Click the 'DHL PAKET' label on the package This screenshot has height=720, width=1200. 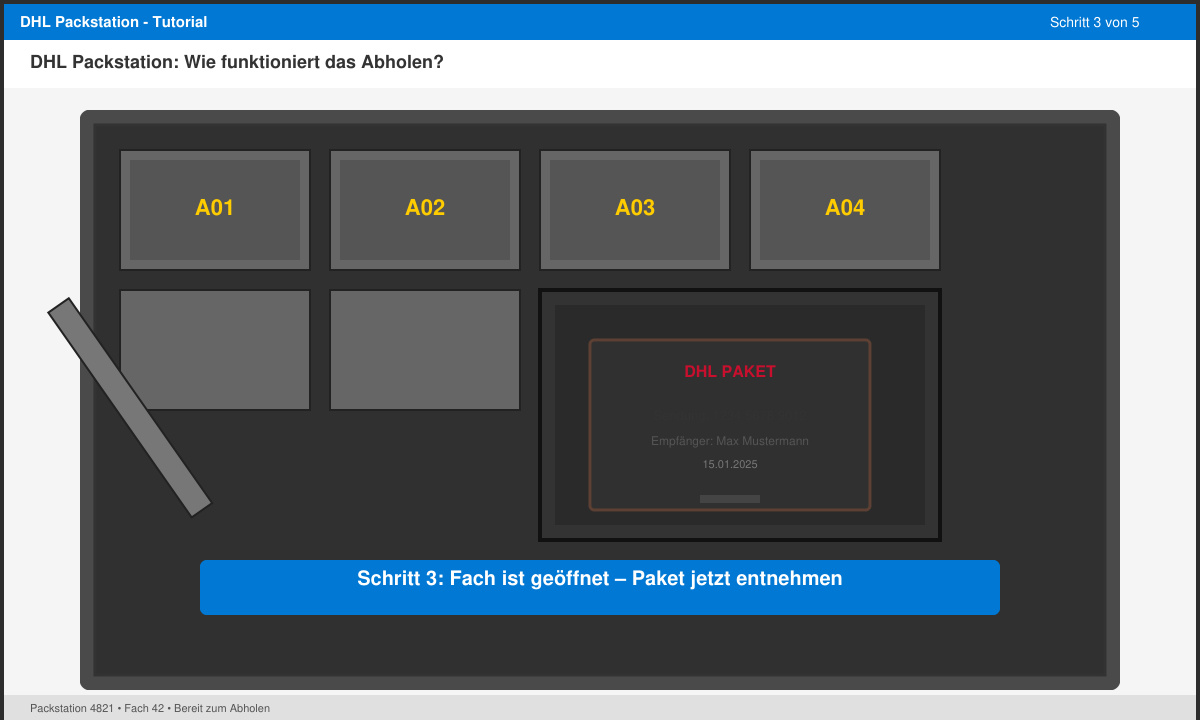[730, 371]
